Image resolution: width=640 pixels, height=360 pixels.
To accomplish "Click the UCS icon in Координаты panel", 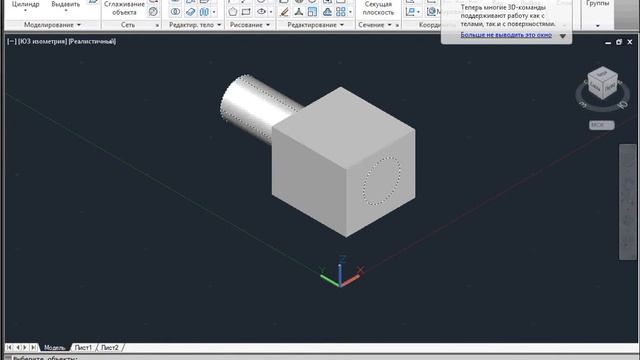I will point(410,12).
